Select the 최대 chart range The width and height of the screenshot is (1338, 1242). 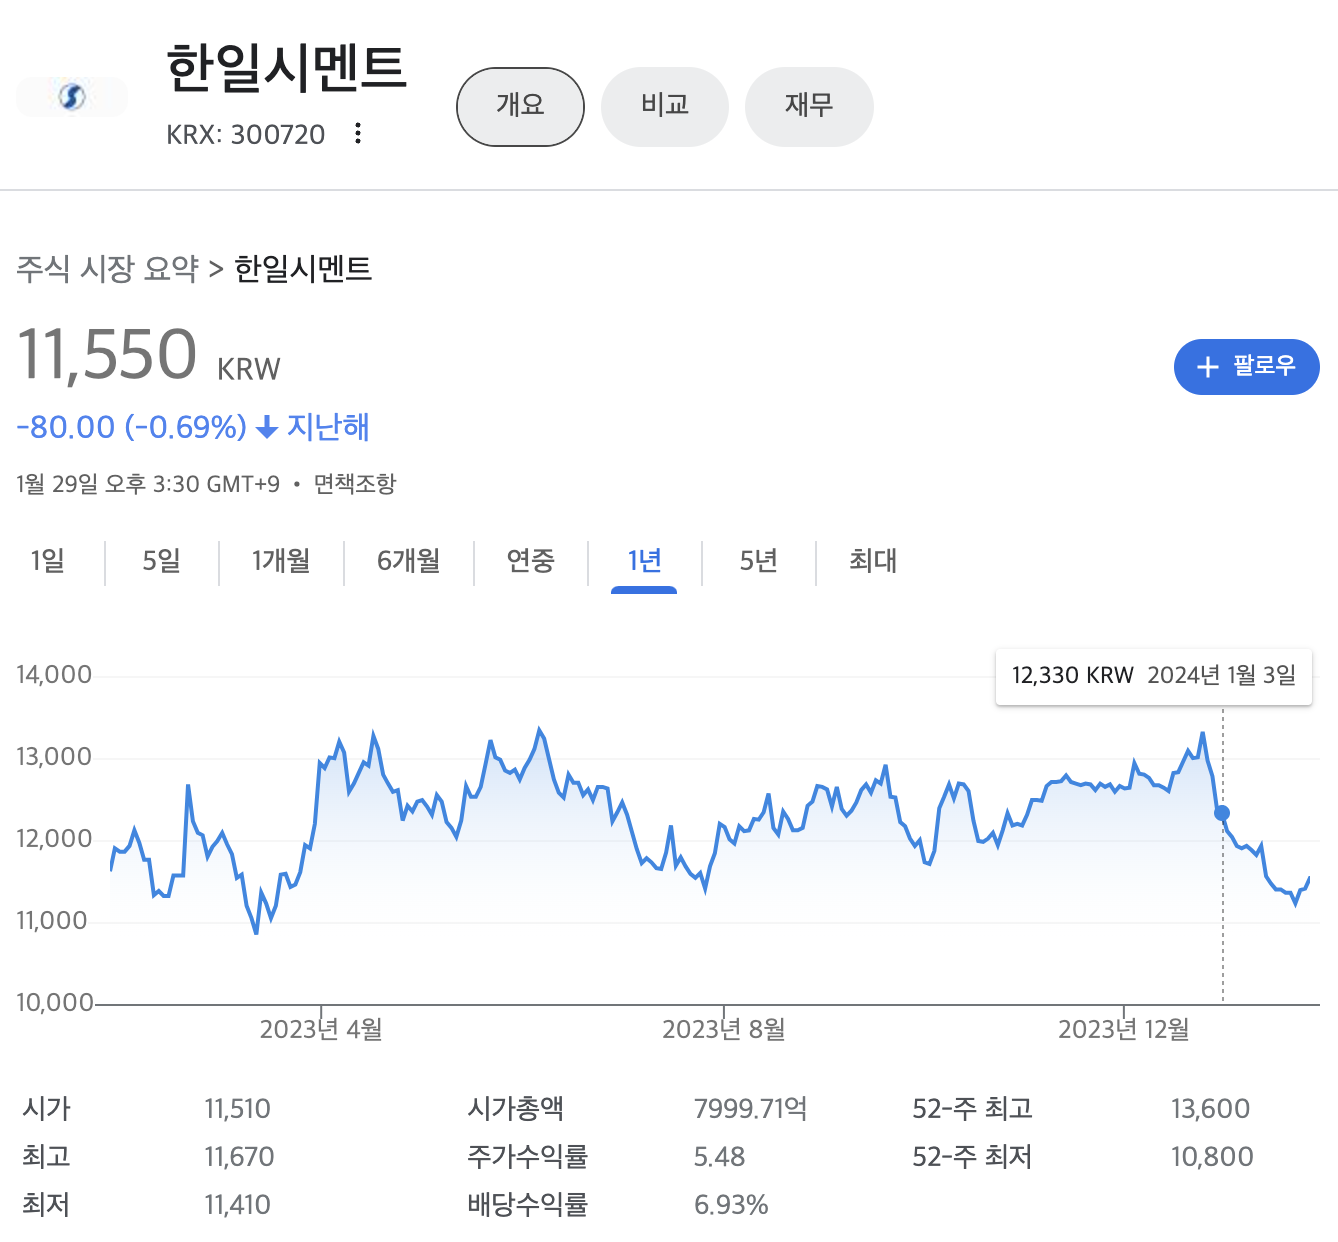(x=873, y=561)
